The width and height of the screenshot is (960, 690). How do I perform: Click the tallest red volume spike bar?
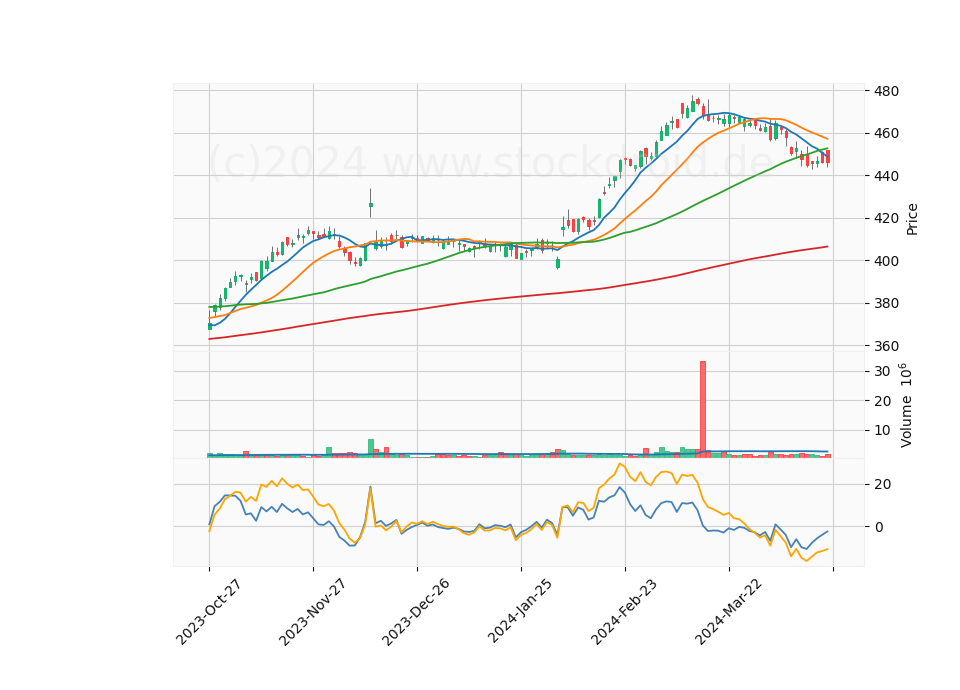pyautogui.click(x=703, y=409)
